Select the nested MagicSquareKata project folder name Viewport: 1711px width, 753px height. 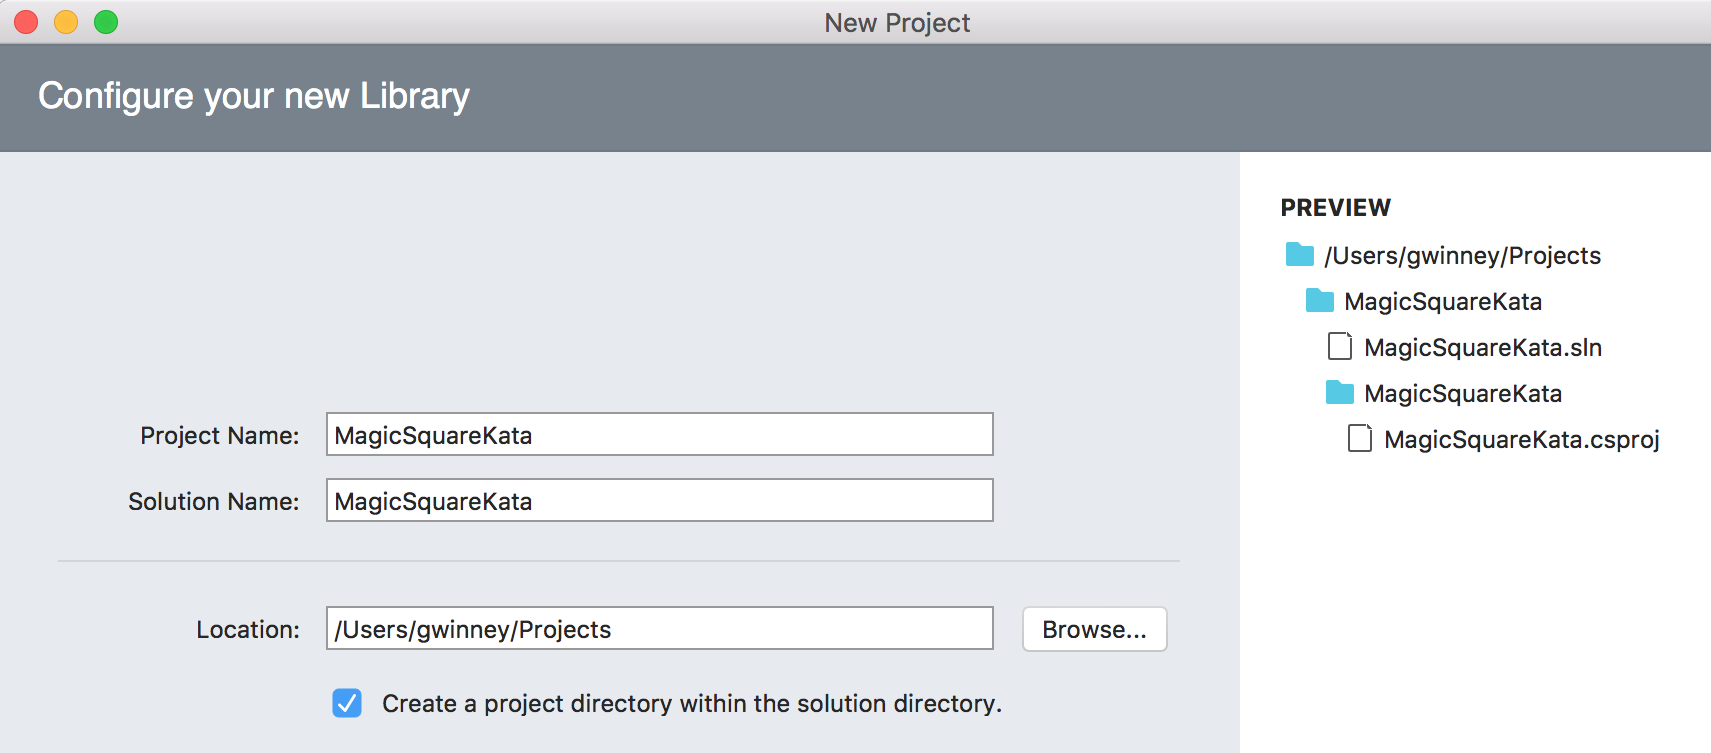click(x=1462, y=394)
